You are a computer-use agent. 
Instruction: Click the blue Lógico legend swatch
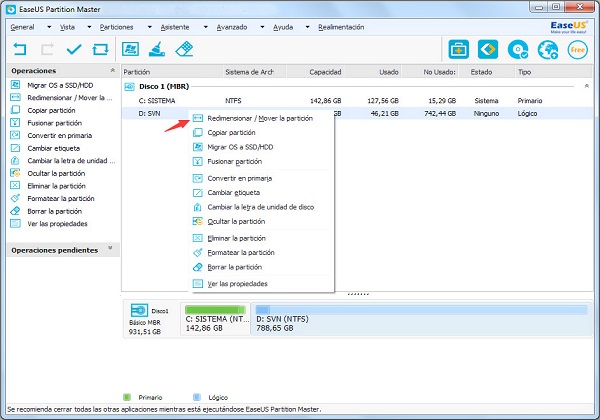click(x=197, y=397)
